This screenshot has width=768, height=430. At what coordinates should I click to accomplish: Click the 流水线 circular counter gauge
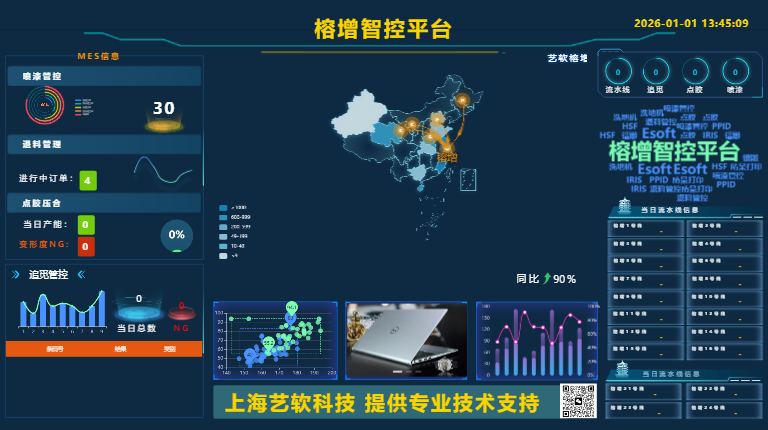pos(617,71)
